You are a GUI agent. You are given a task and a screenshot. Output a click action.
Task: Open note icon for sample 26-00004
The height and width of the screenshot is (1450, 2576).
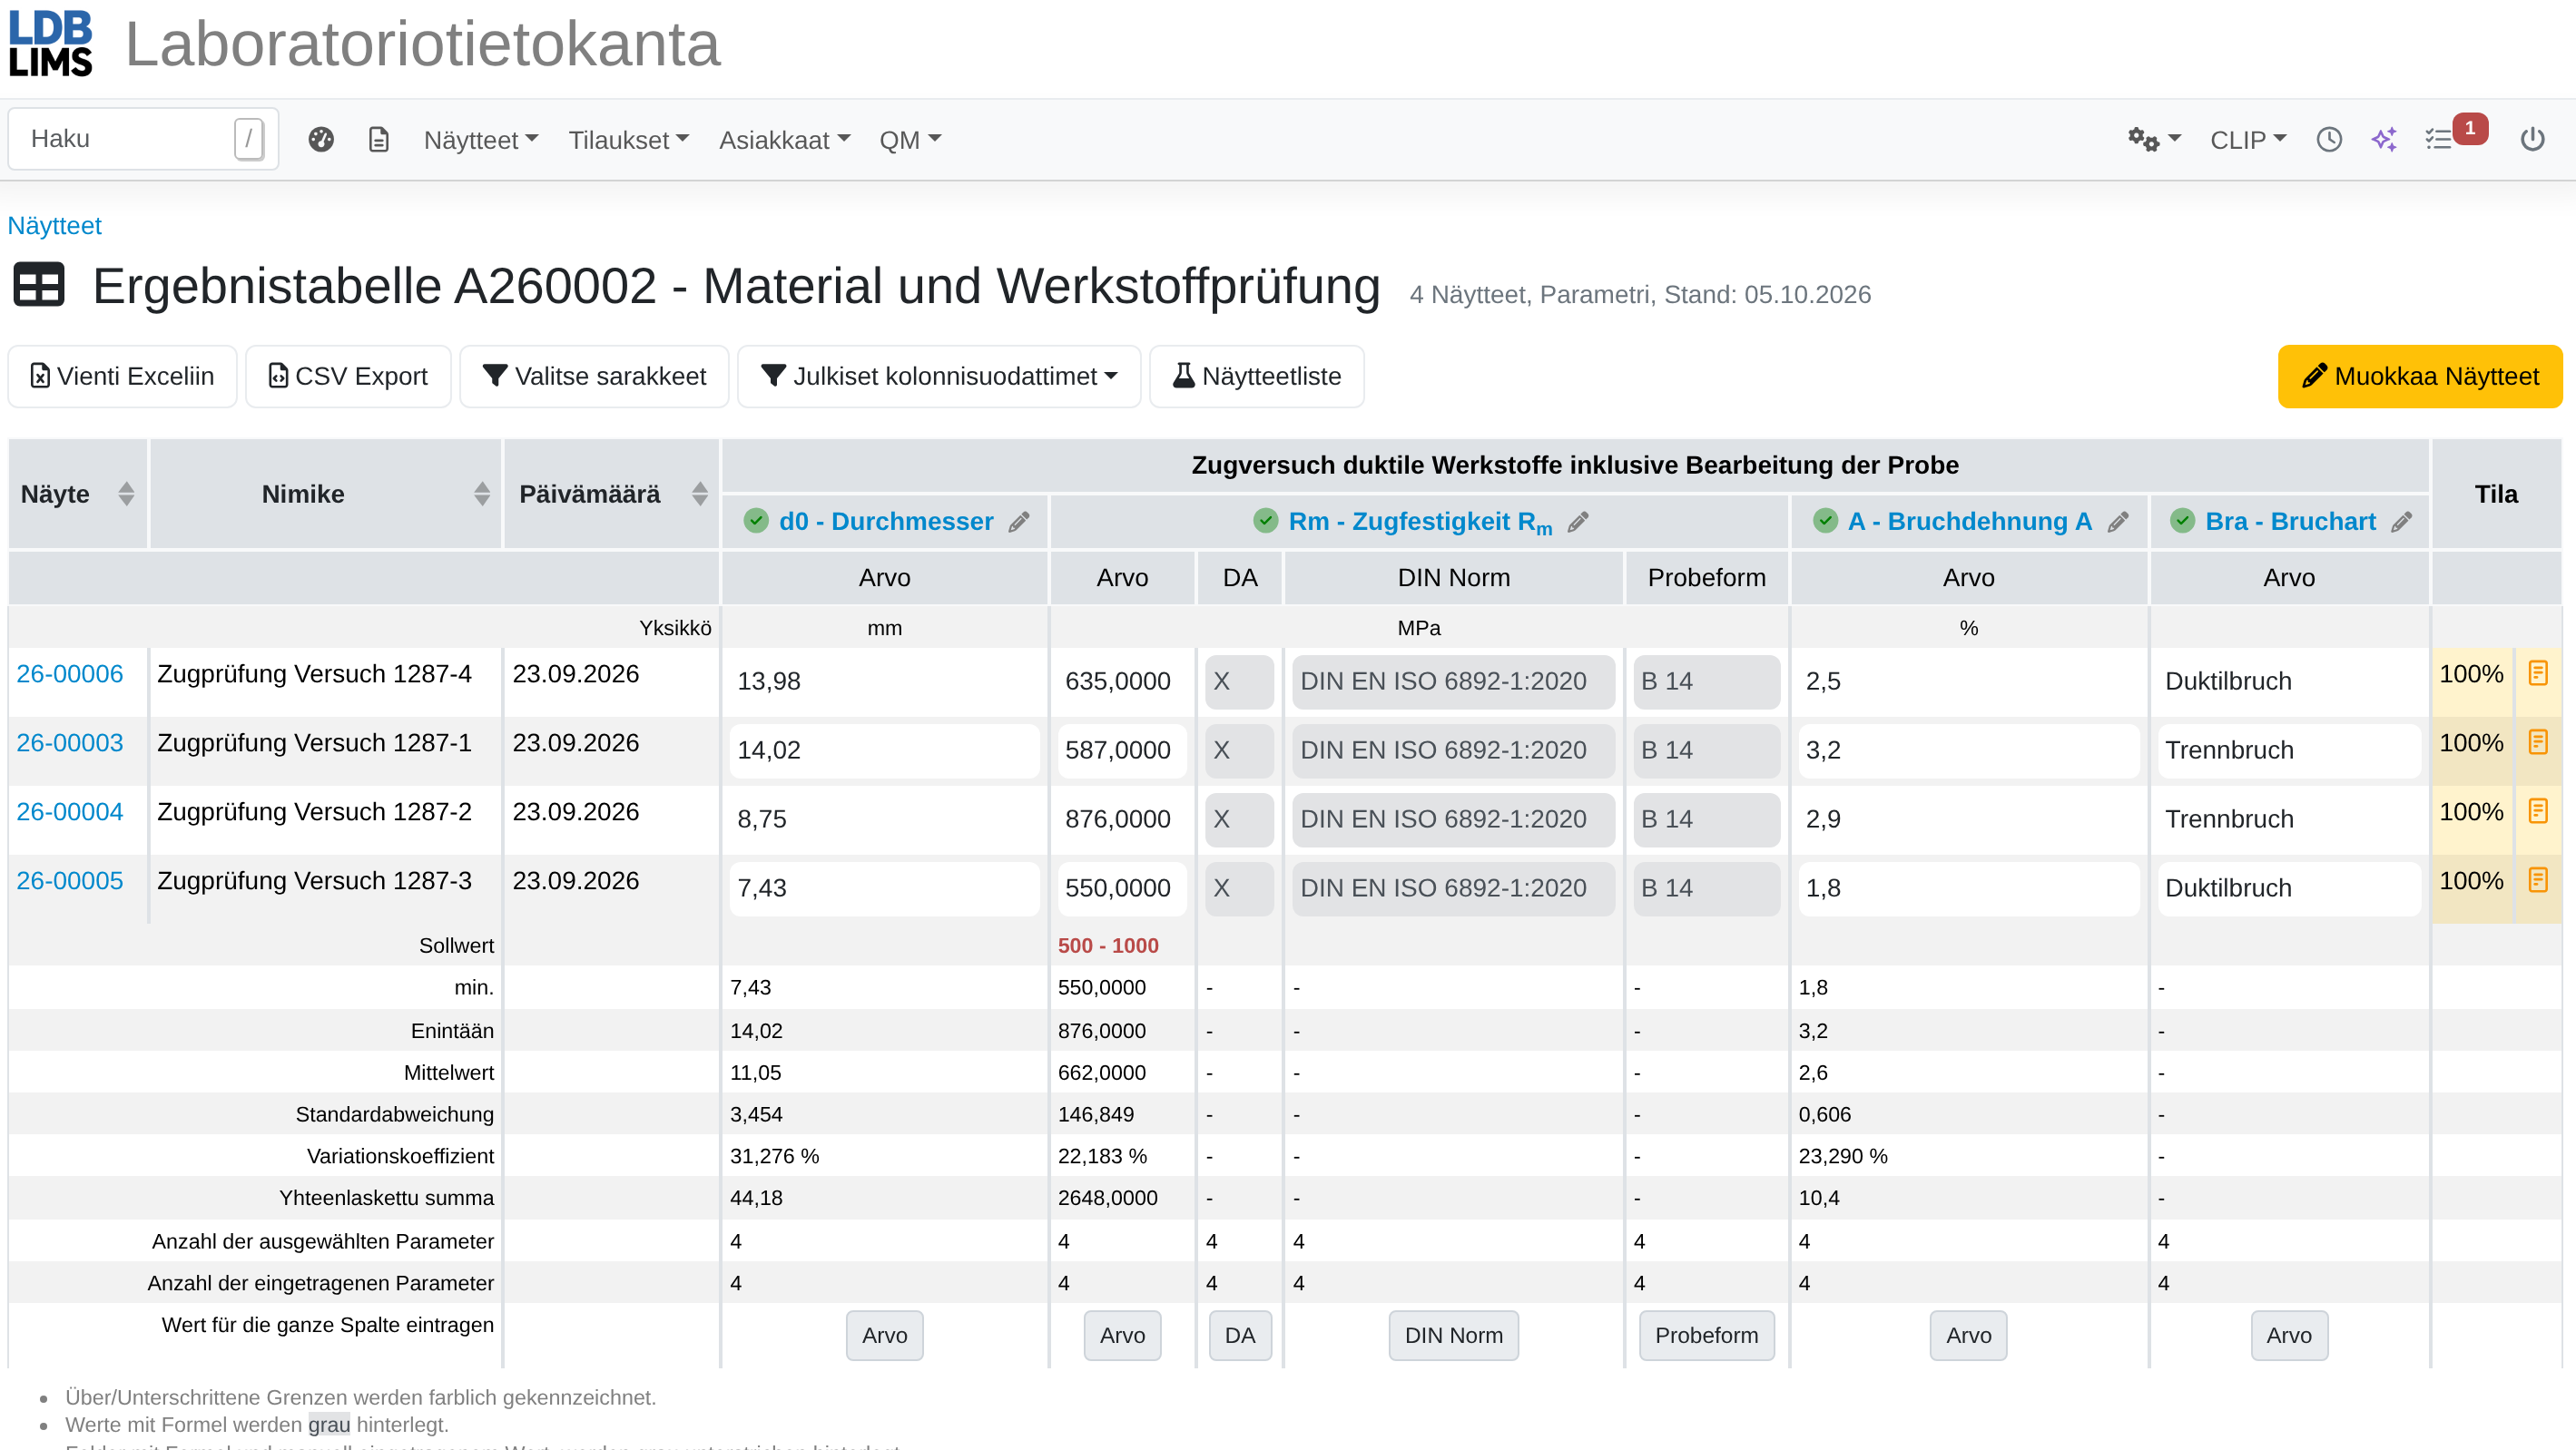tap(2538, 811)
